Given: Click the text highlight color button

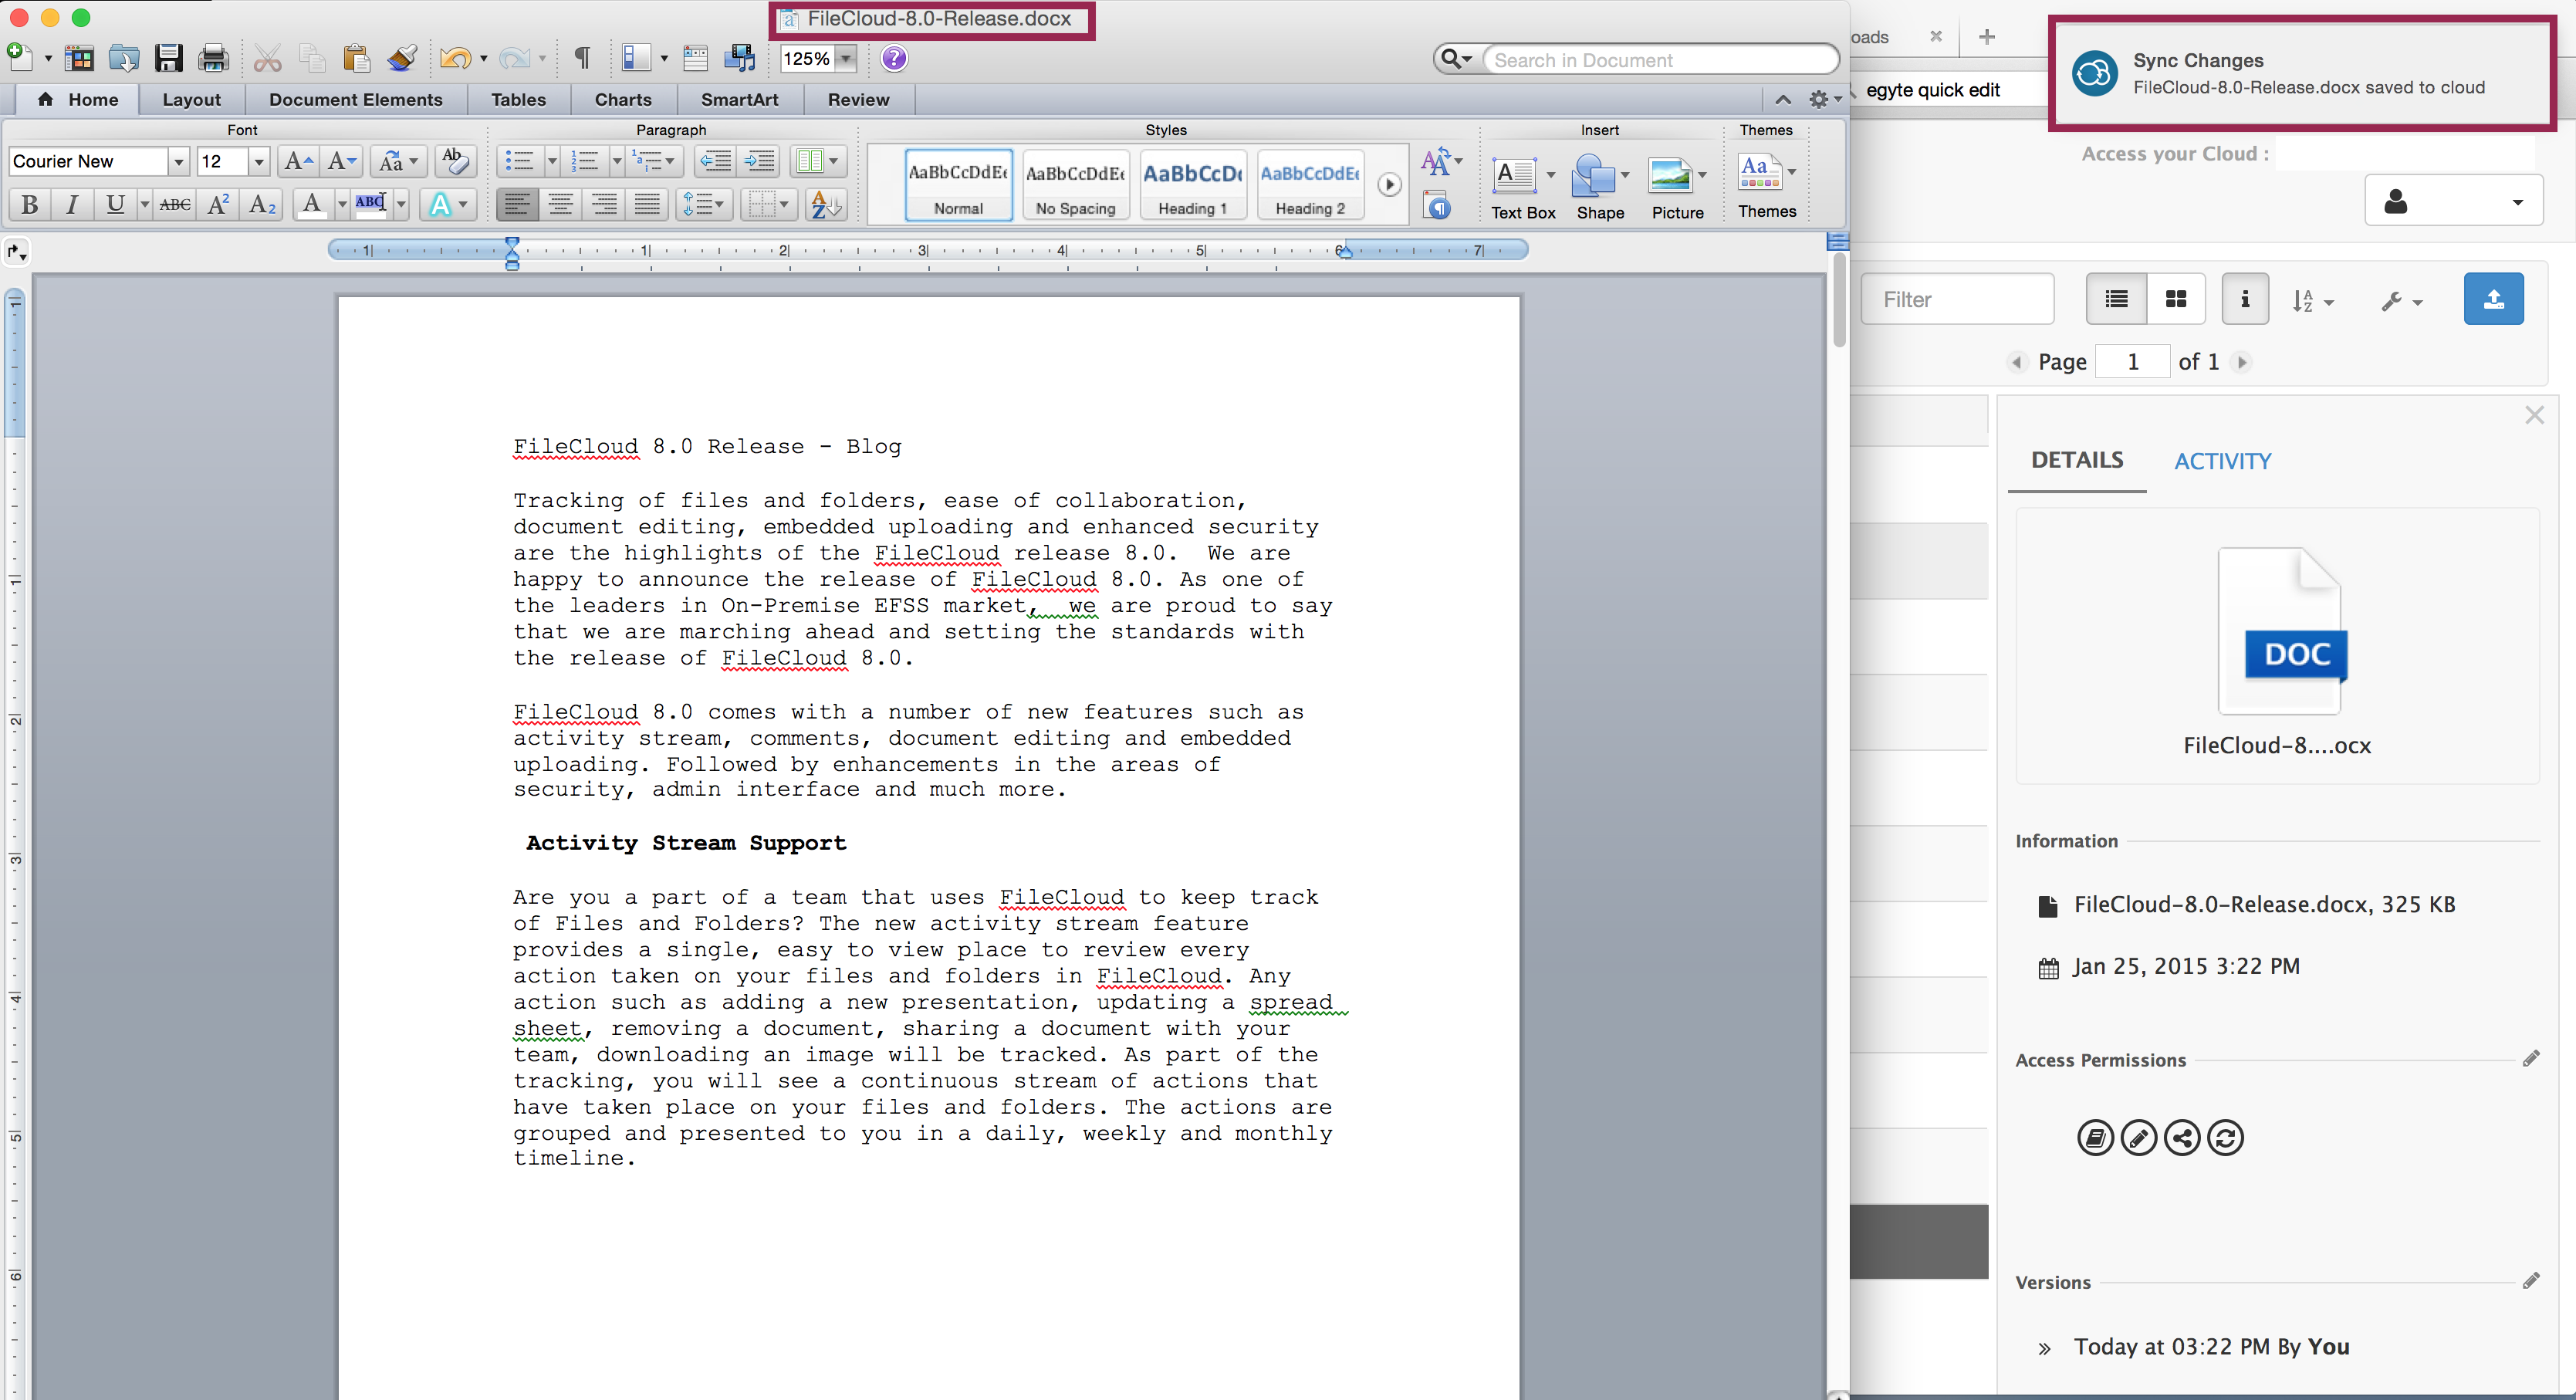Looking at the screenshot, I should click(x=371, y=205).
